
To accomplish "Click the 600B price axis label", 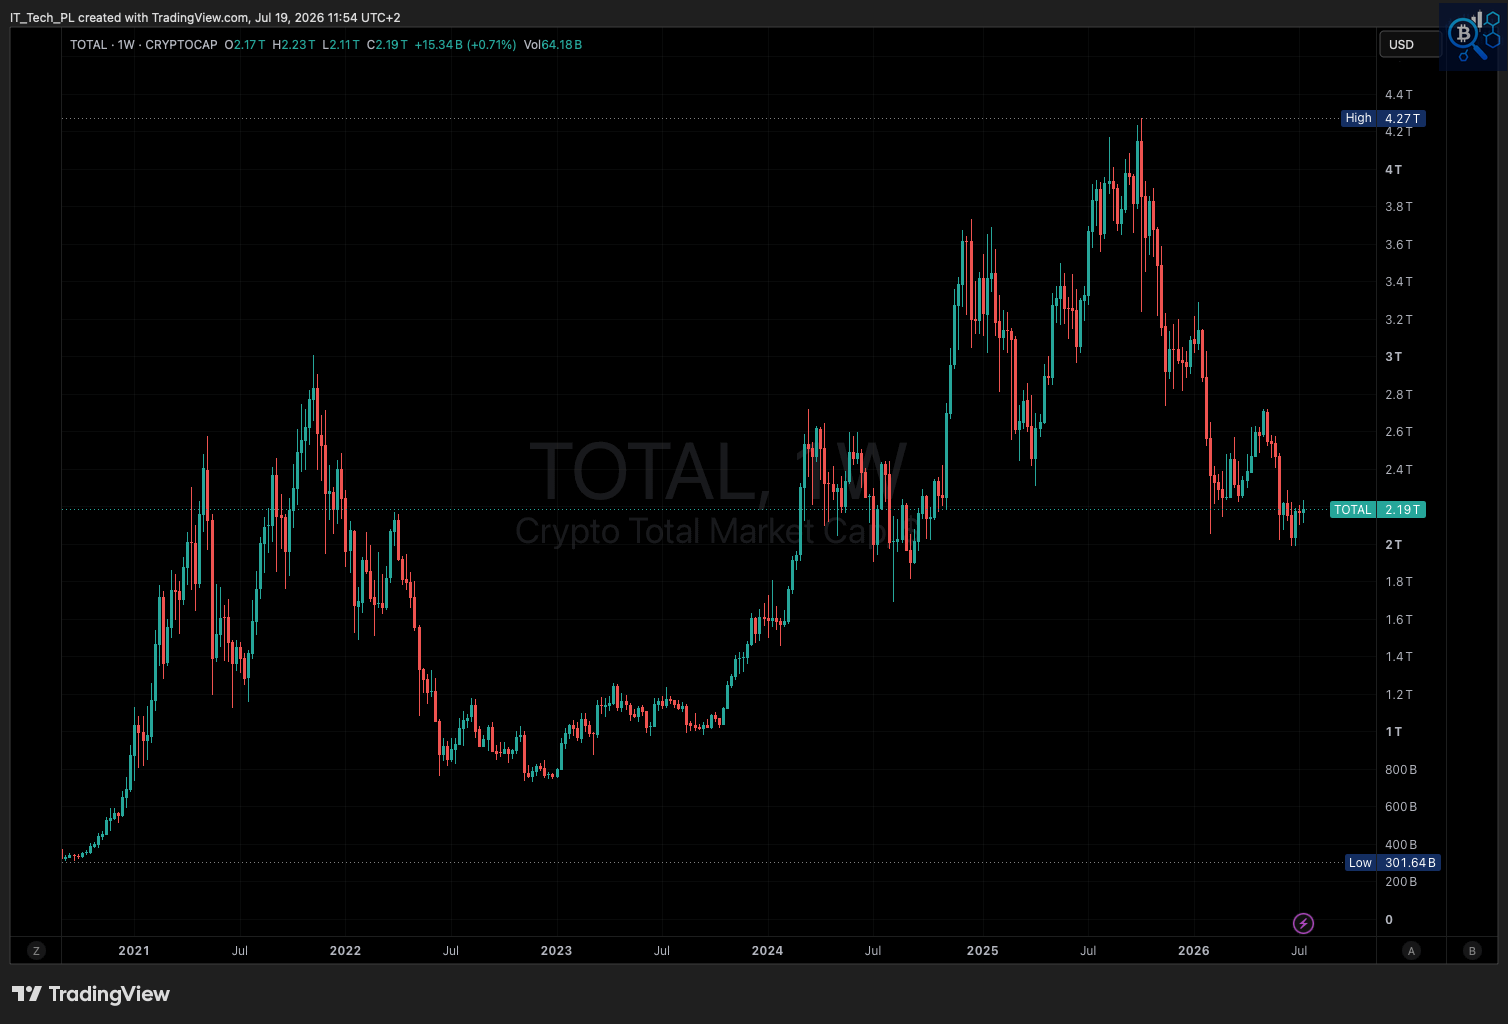I will click(1401, 807).
